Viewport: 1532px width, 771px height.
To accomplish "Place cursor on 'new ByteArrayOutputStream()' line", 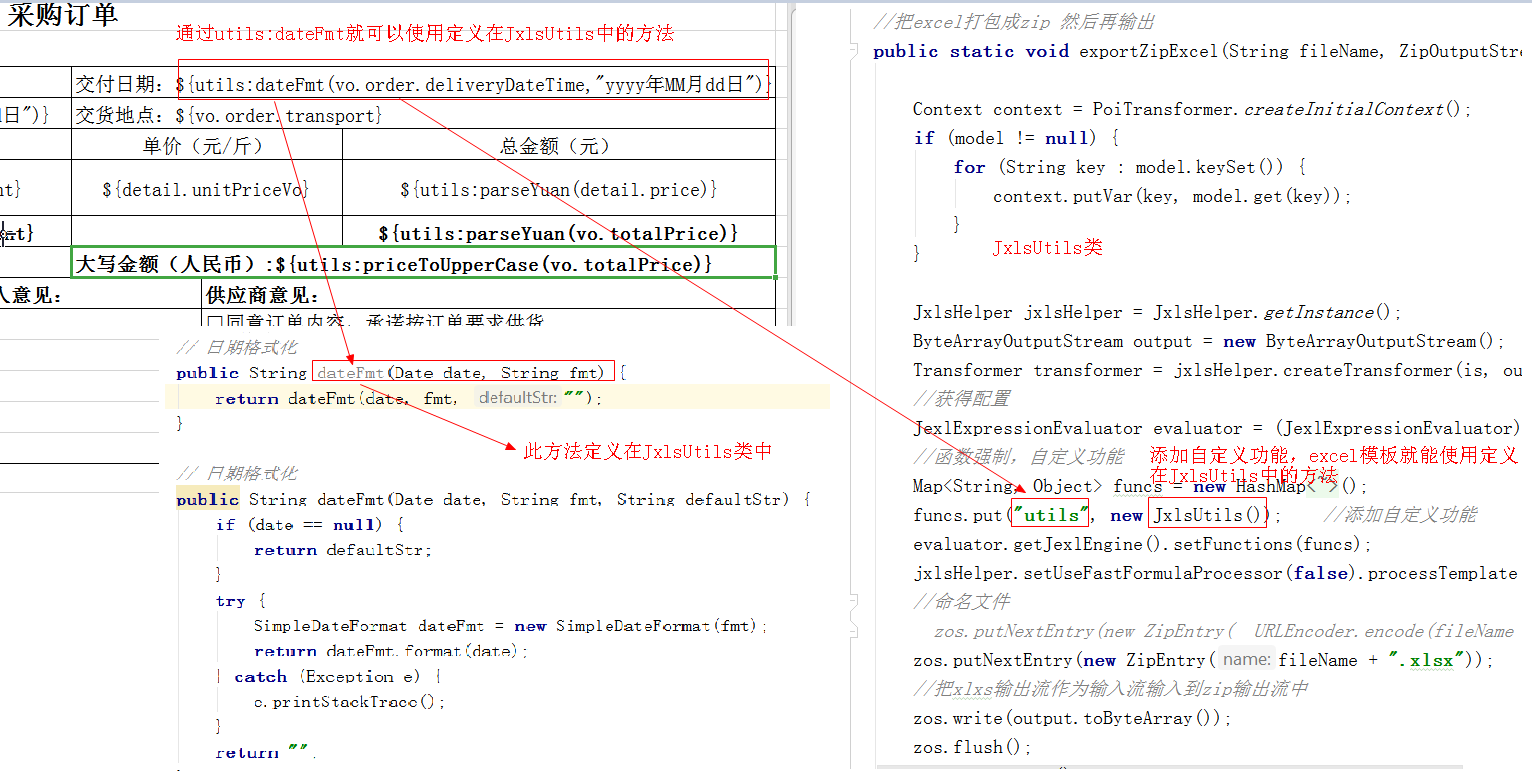I will 1208,341.
